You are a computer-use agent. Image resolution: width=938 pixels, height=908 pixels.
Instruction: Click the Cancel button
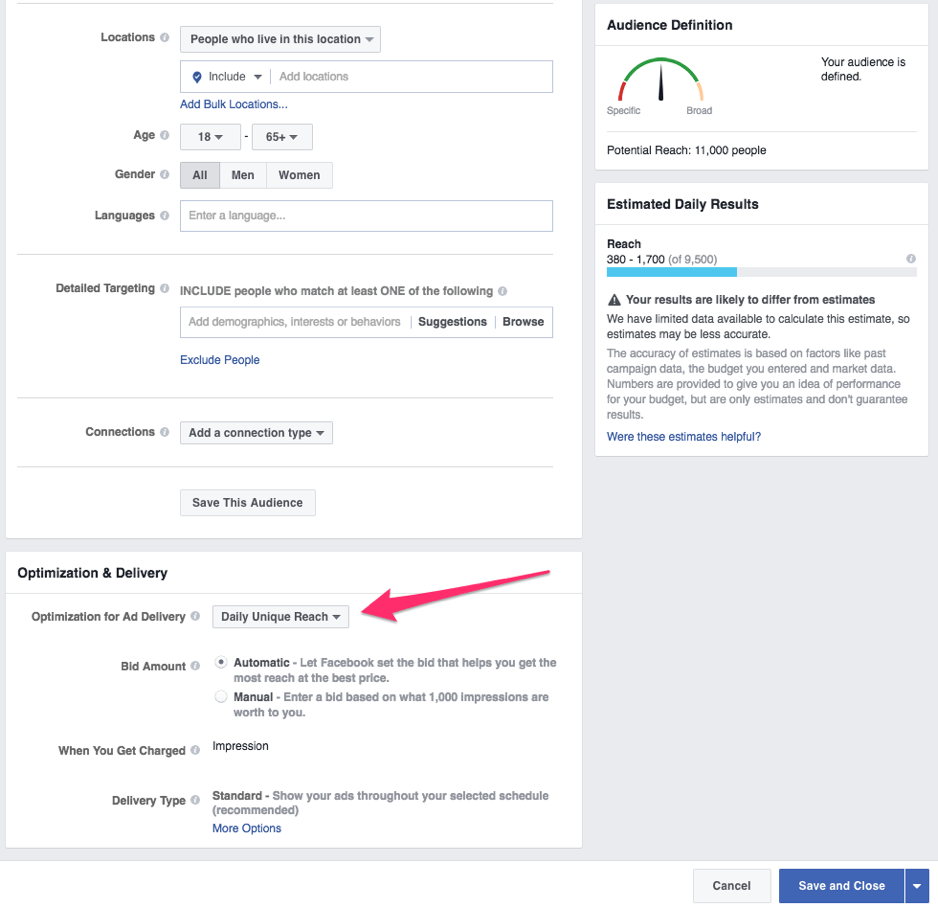pos(732,886)
